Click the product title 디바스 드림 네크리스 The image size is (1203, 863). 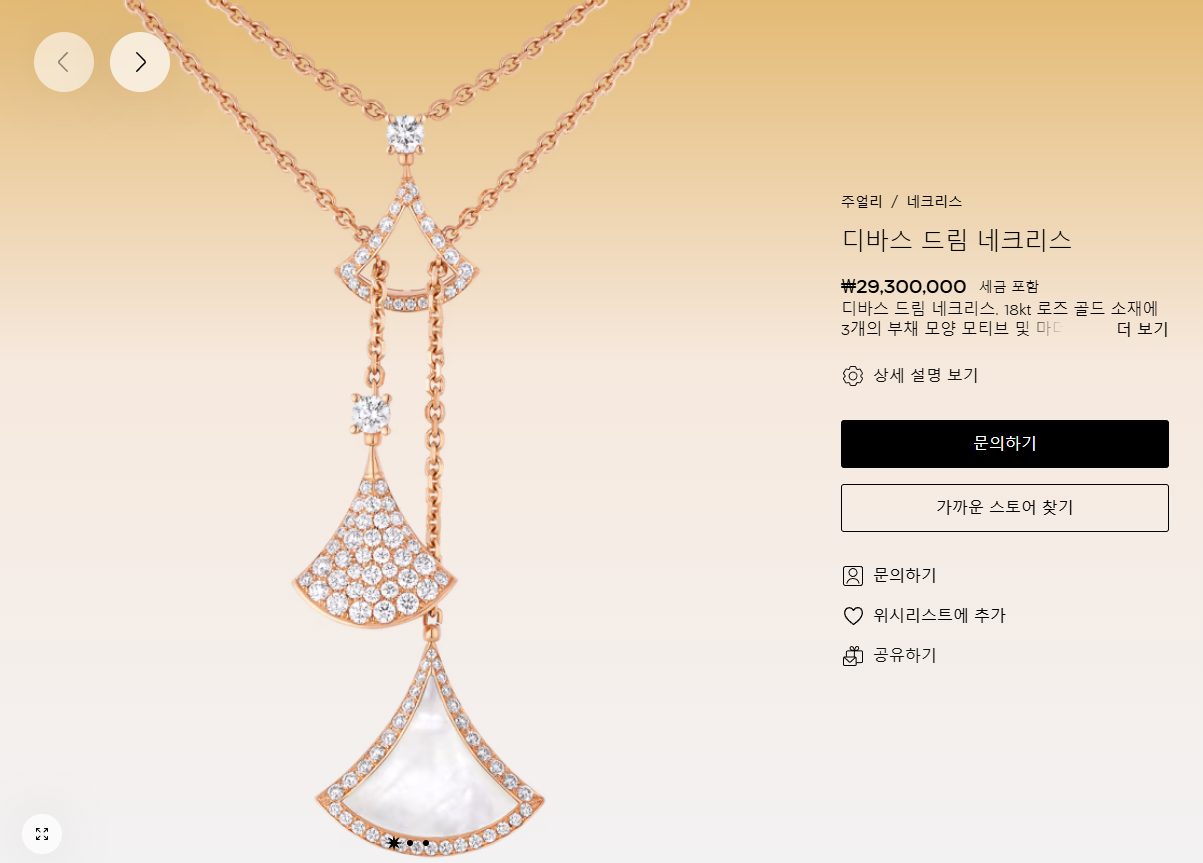[957, 240]
